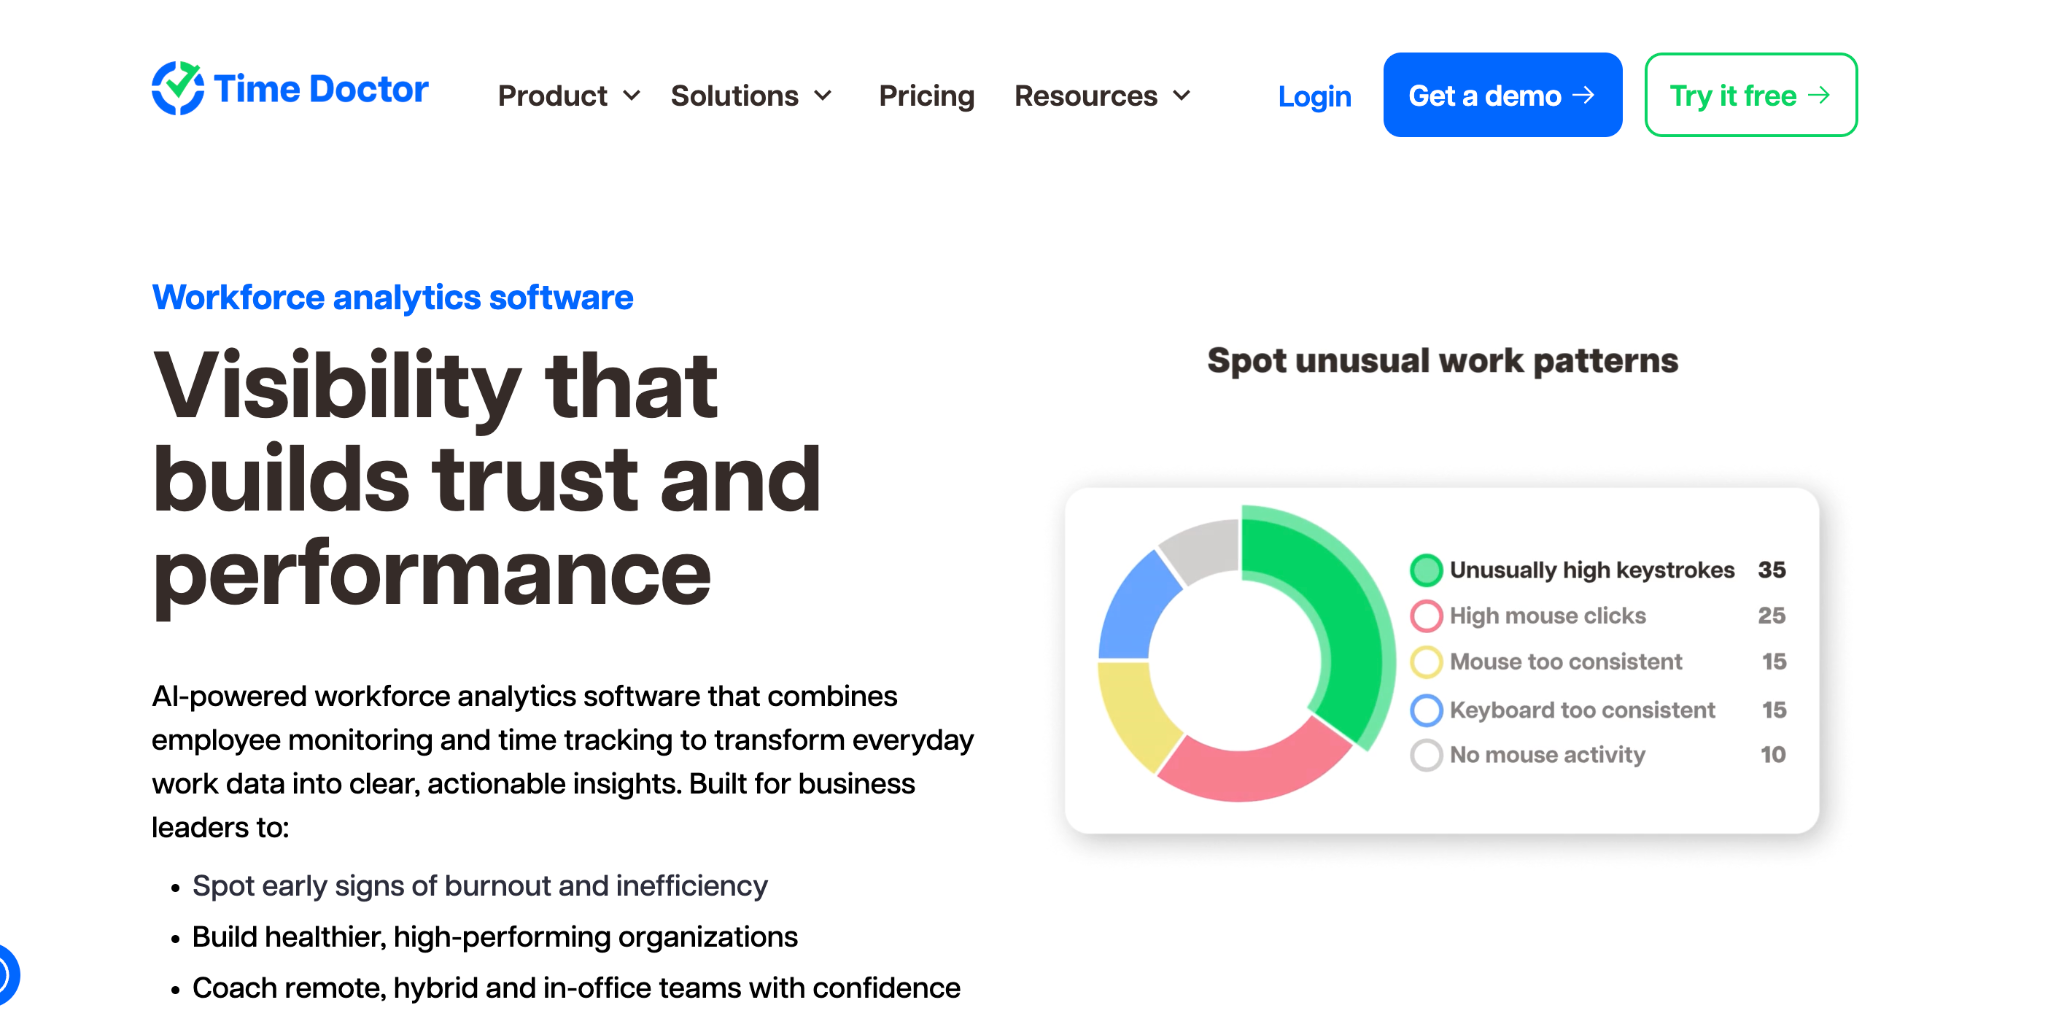
Task: Select the Unusually high keystrokes legend marker
Action: pos(1426,570)
